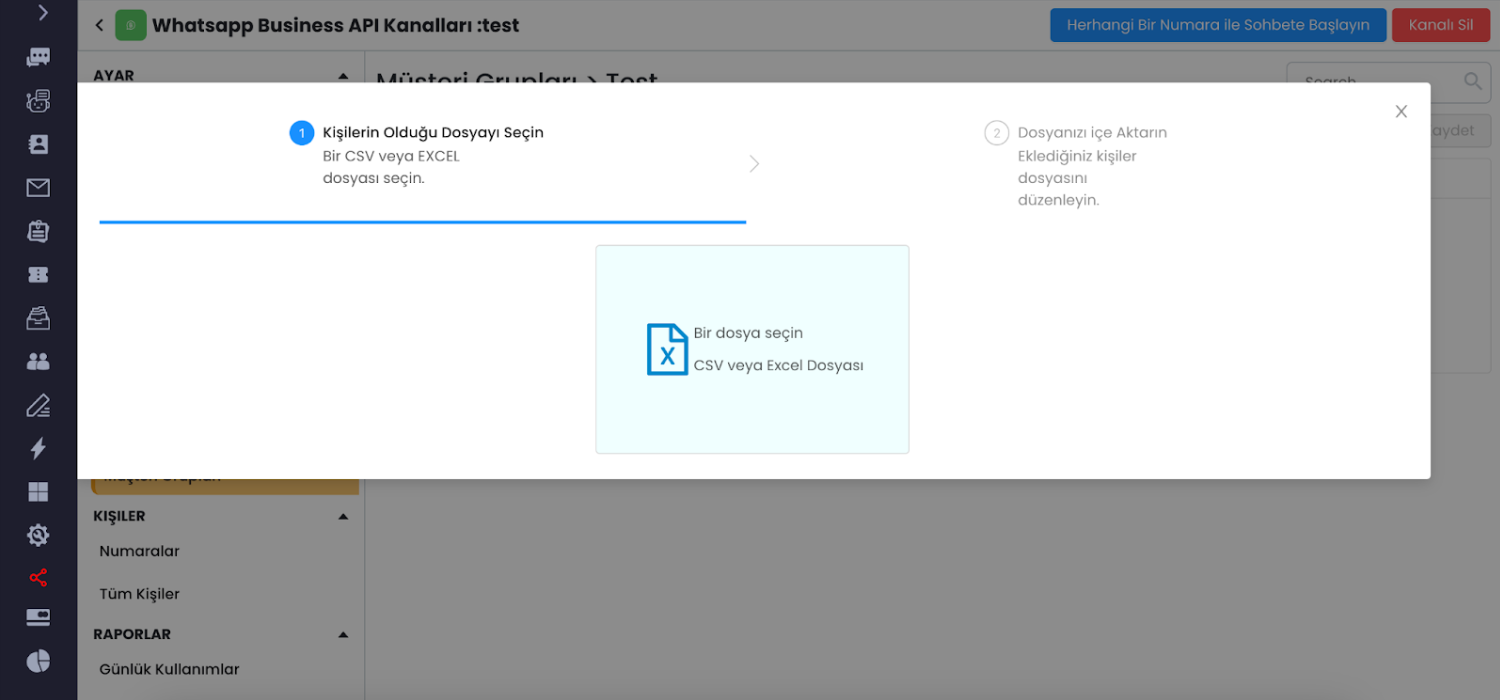This screenshot has height=700, width=1500.
Task: Open the ticket icon in the sidebar
Action: coord(38,275)
